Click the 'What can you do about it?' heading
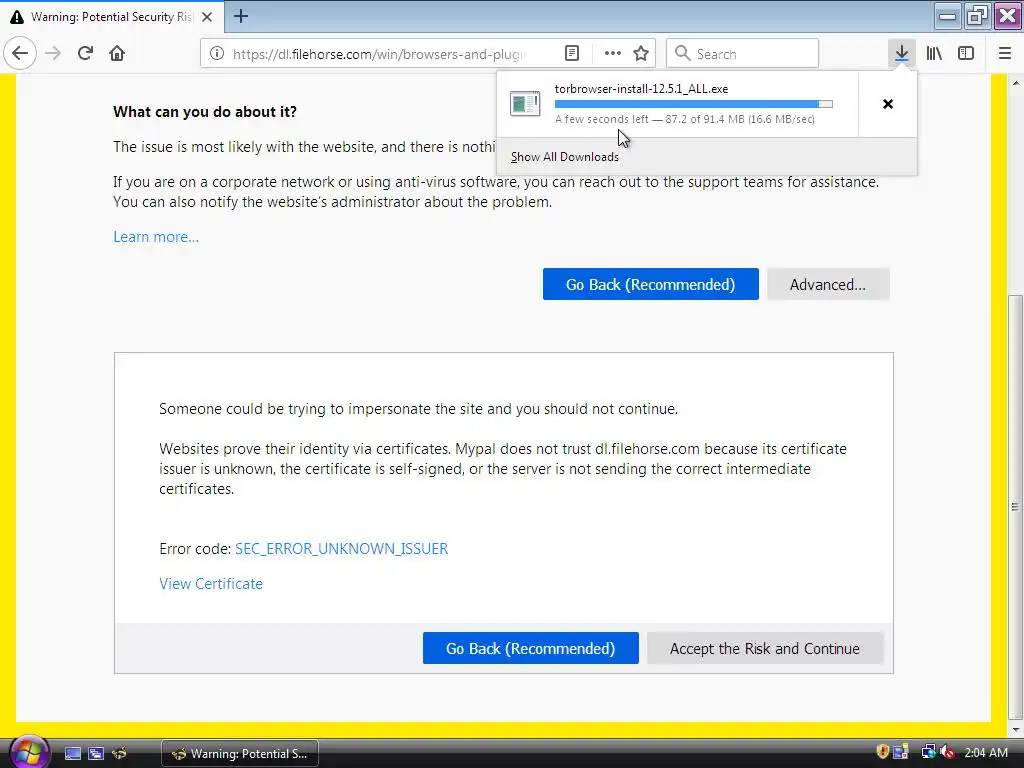 (205, 112)
